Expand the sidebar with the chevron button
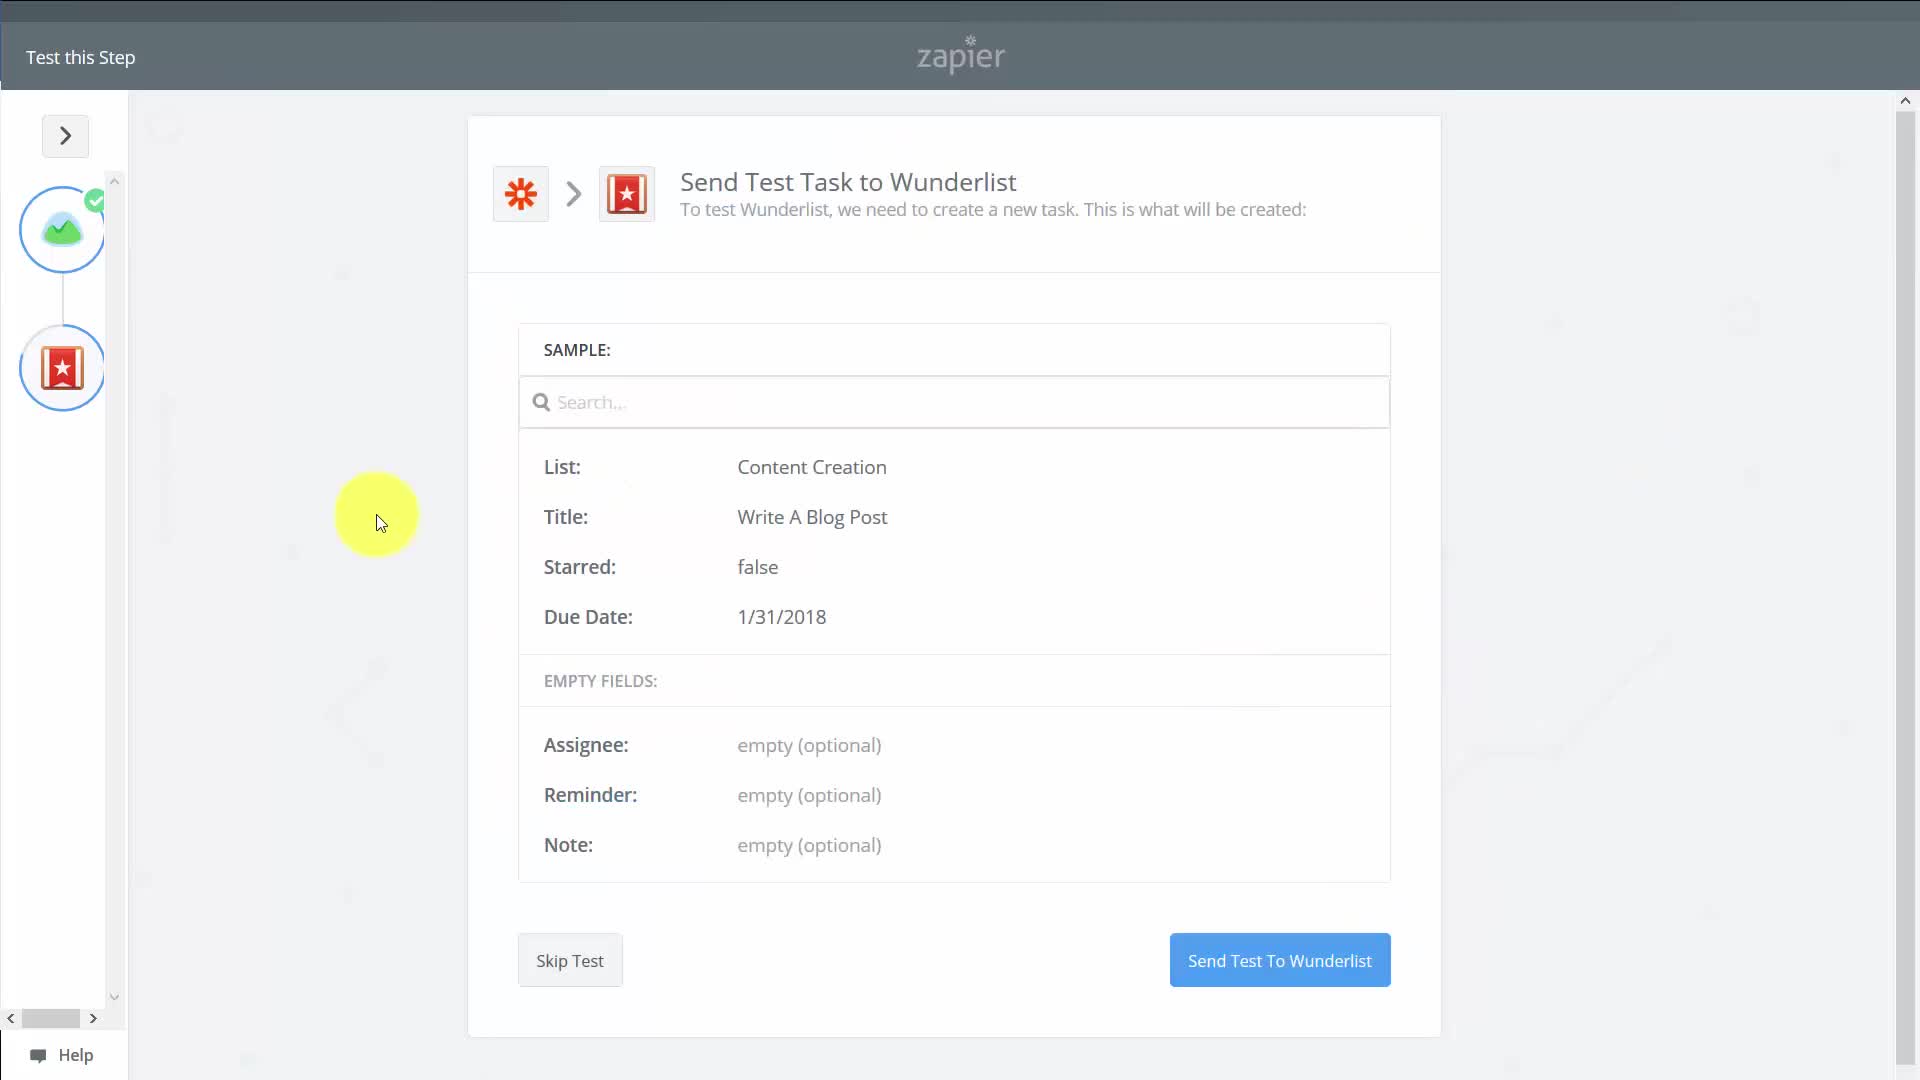The image size is (1920, 1080). coord(65,136)
